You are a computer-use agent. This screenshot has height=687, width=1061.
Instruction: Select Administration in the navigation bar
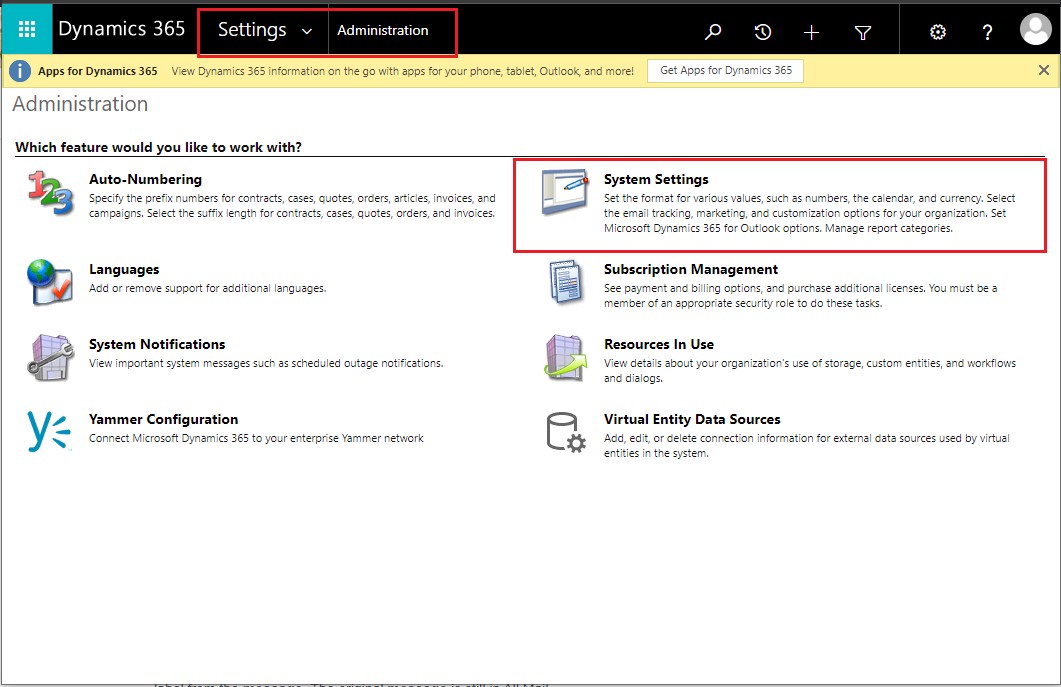pos(383,30)
